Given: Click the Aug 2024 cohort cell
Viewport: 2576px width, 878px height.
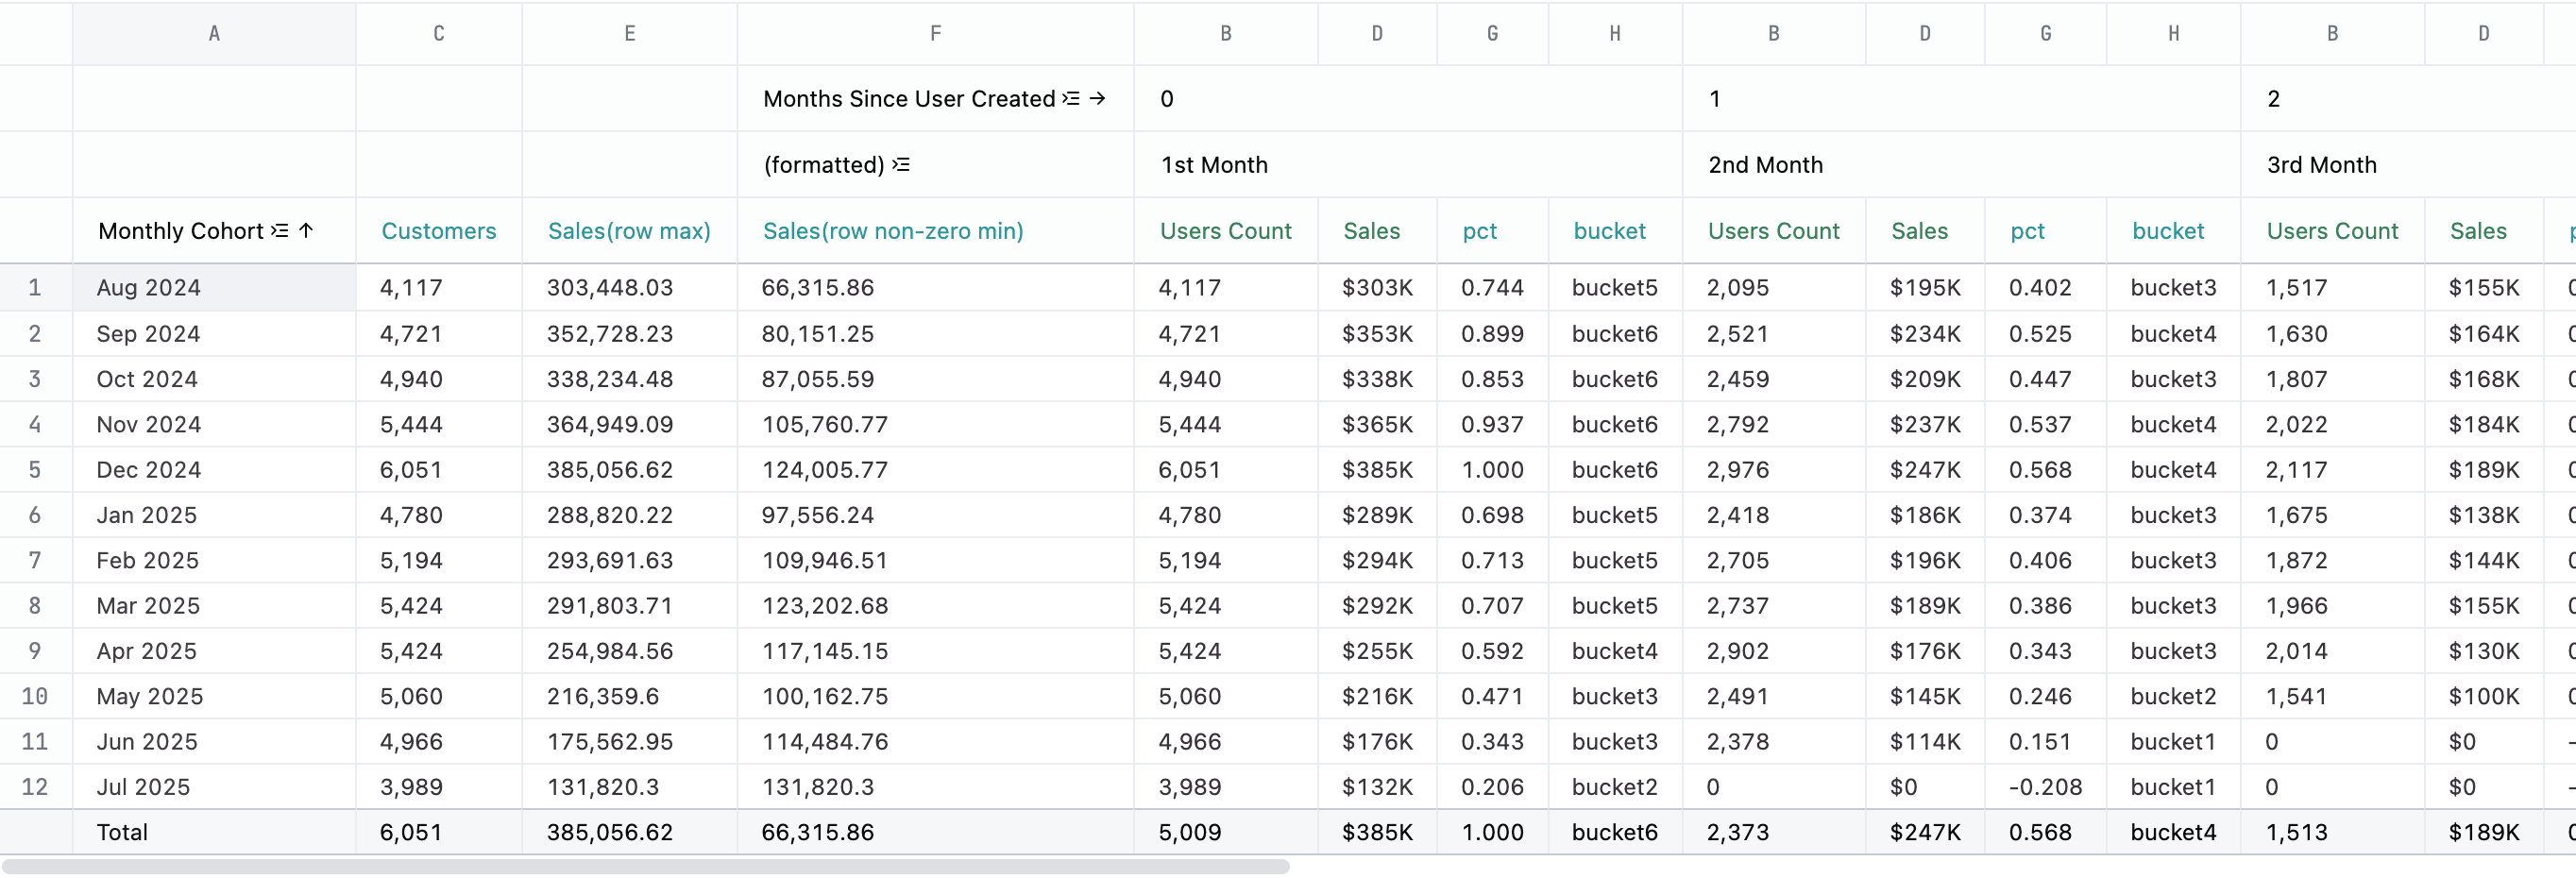Looking at the screenshot, I should [x=149, y=288].
